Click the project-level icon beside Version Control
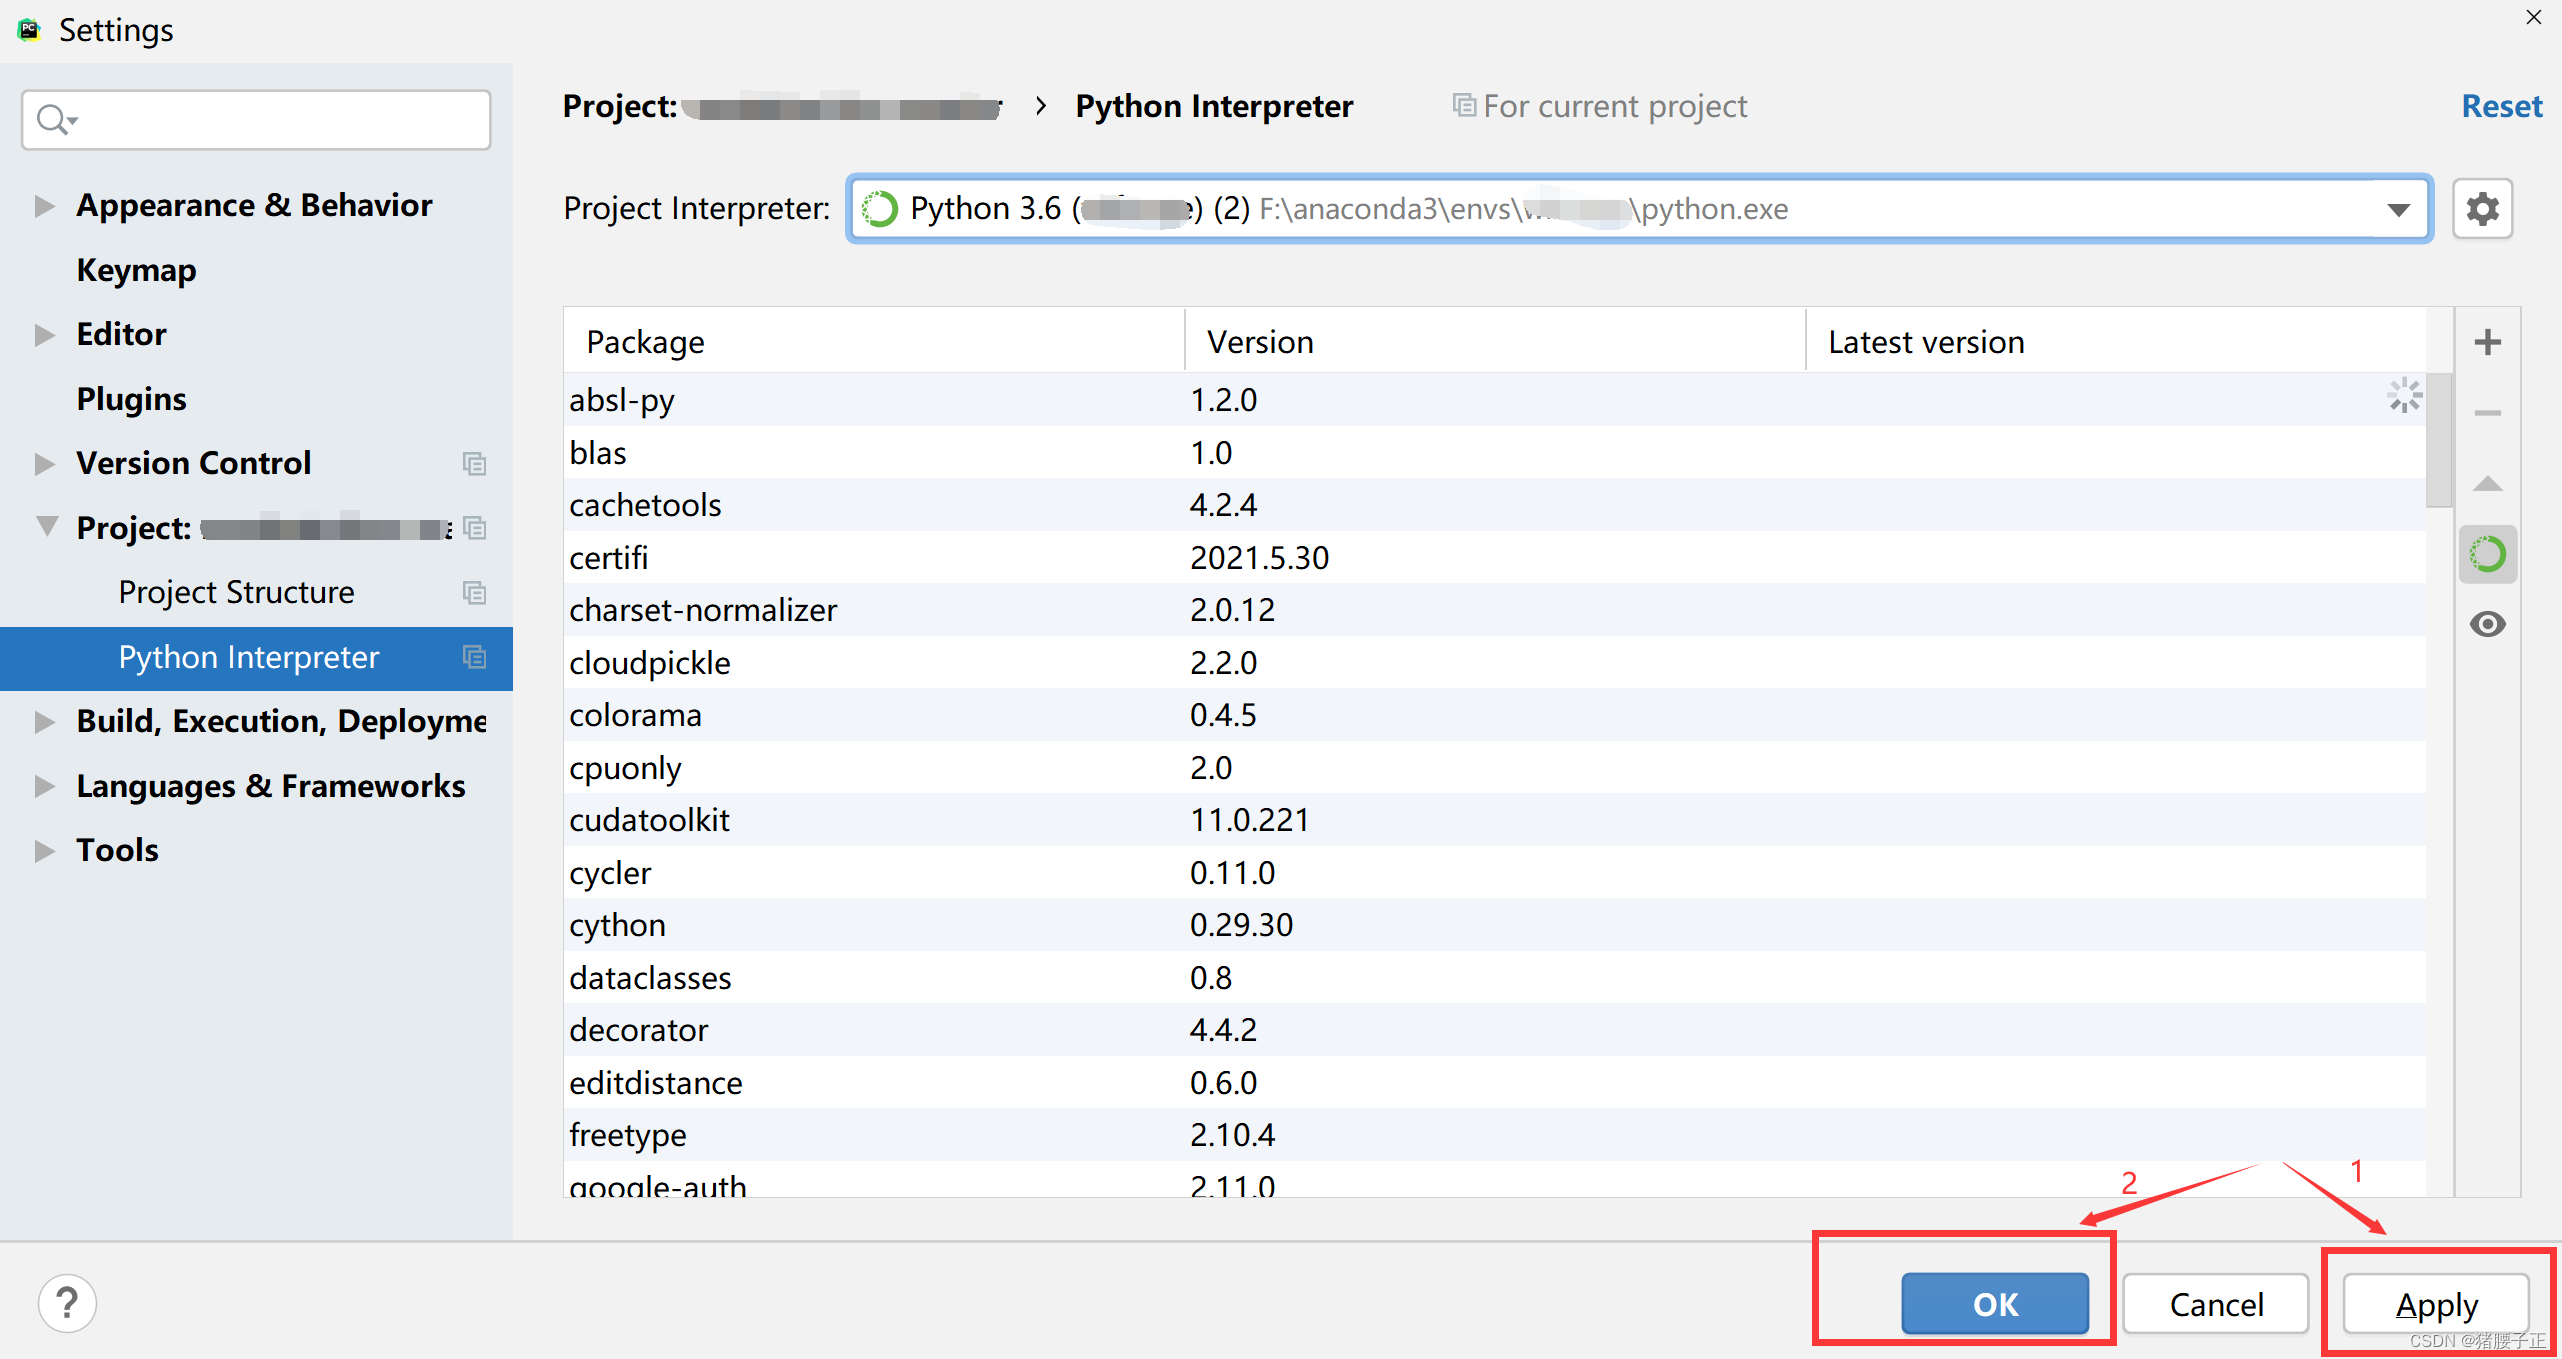The height and width of the screenshot is (1359, 2562). 474,463
